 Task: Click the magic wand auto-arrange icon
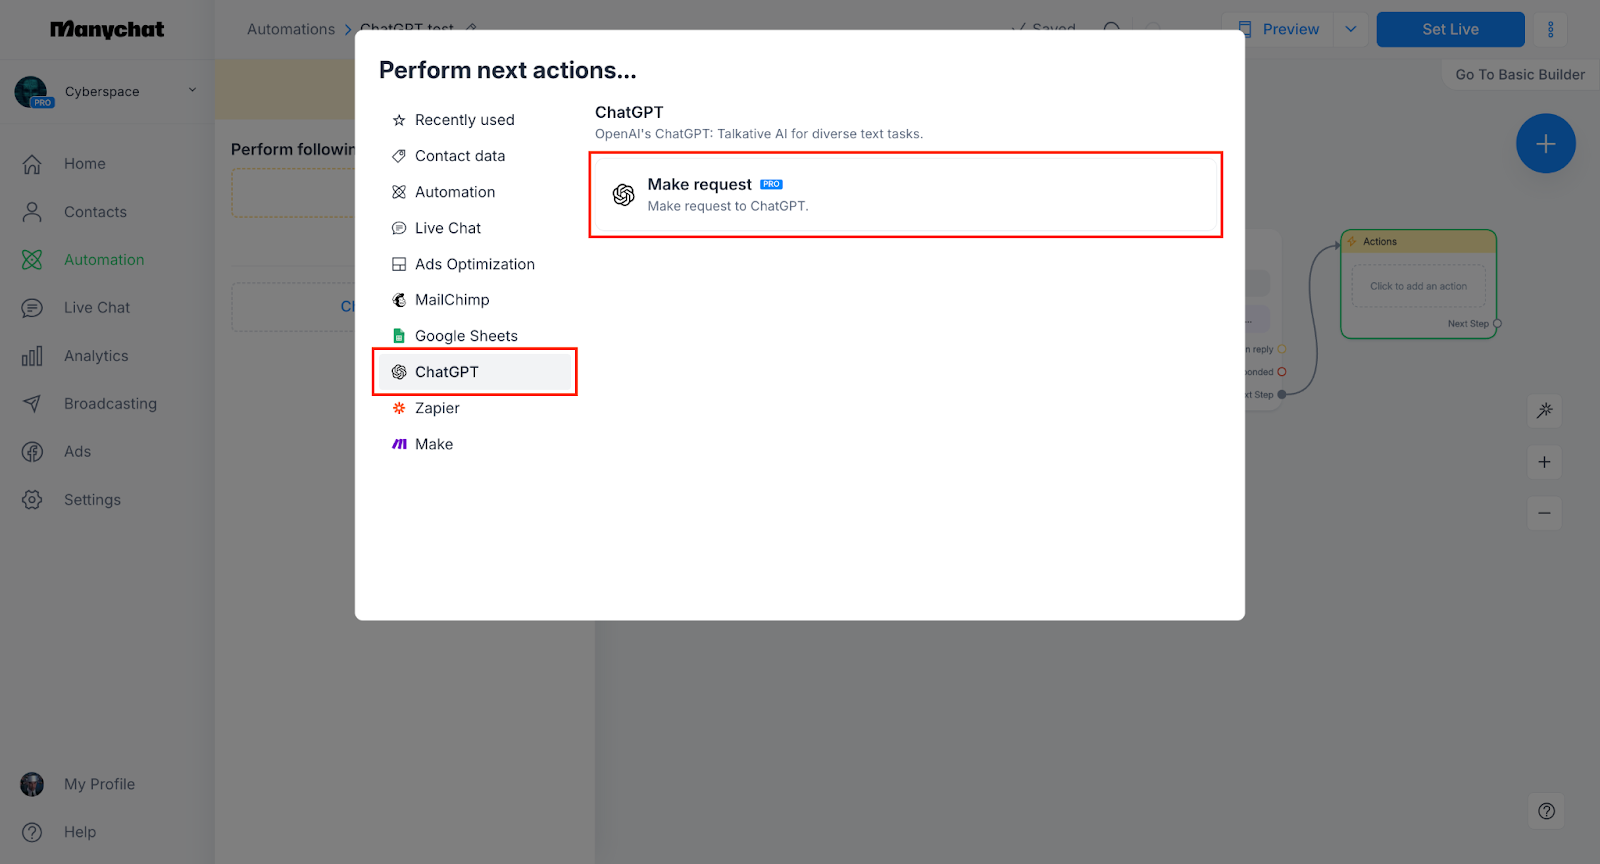[1545, 410]
